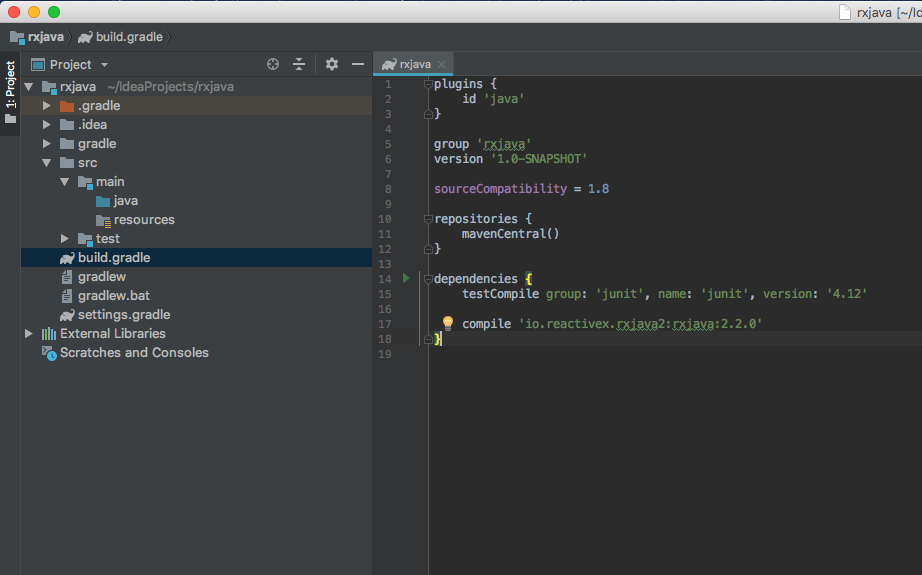Click the yellow minimize window button
The height and width of the screenshot is (575, 922).
click(x=34, y=12)
